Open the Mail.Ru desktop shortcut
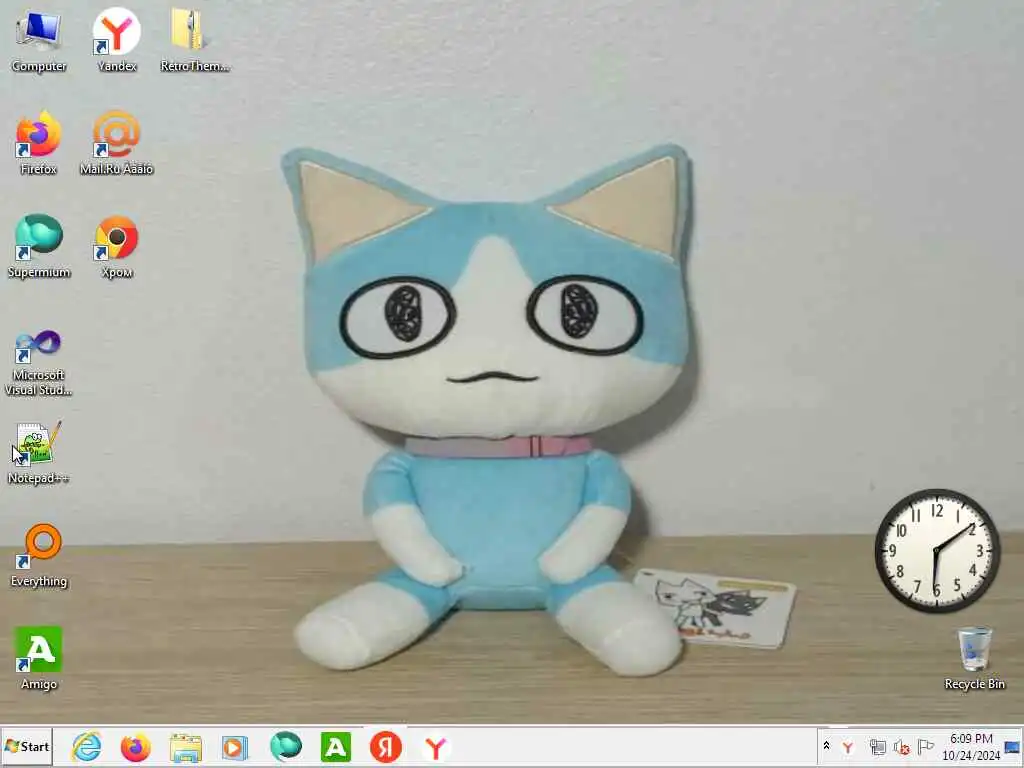1024x768 pixels. coord(116,143)
